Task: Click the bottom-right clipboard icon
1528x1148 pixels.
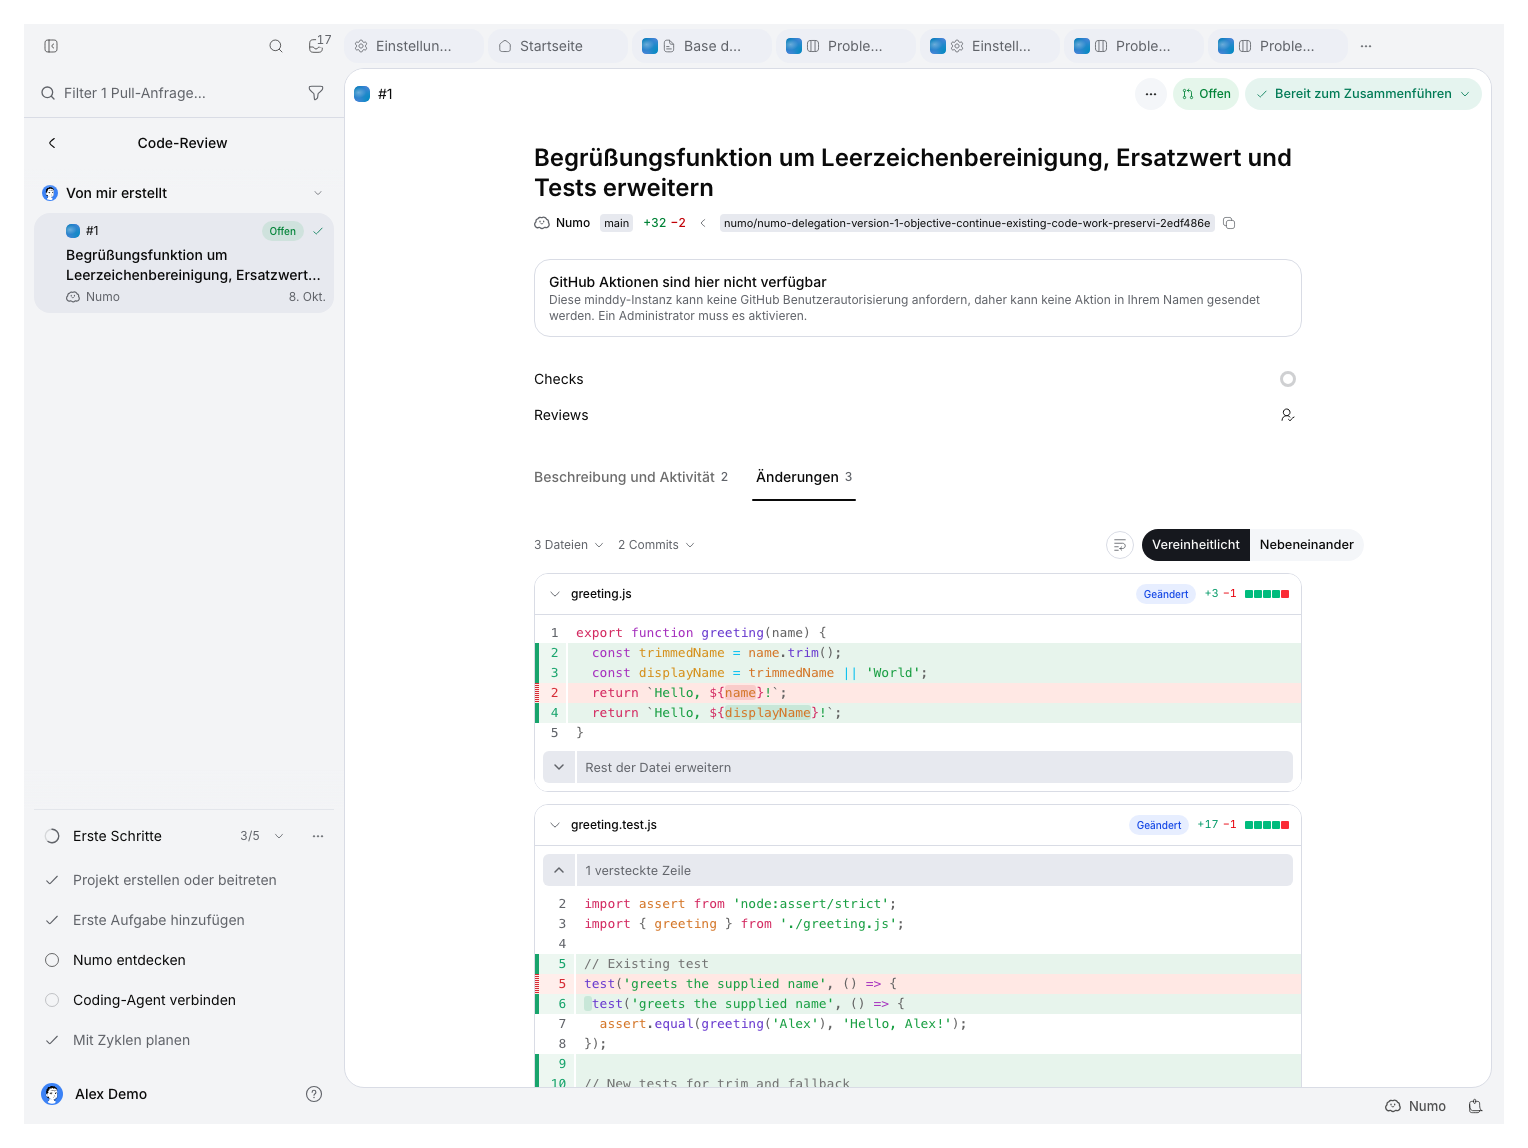Action: (x=1475, y=1106)
